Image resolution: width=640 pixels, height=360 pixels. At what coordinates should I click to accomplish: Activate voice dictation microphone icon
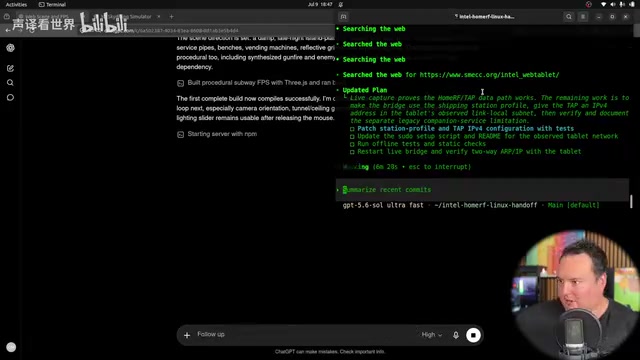point(456,335)
